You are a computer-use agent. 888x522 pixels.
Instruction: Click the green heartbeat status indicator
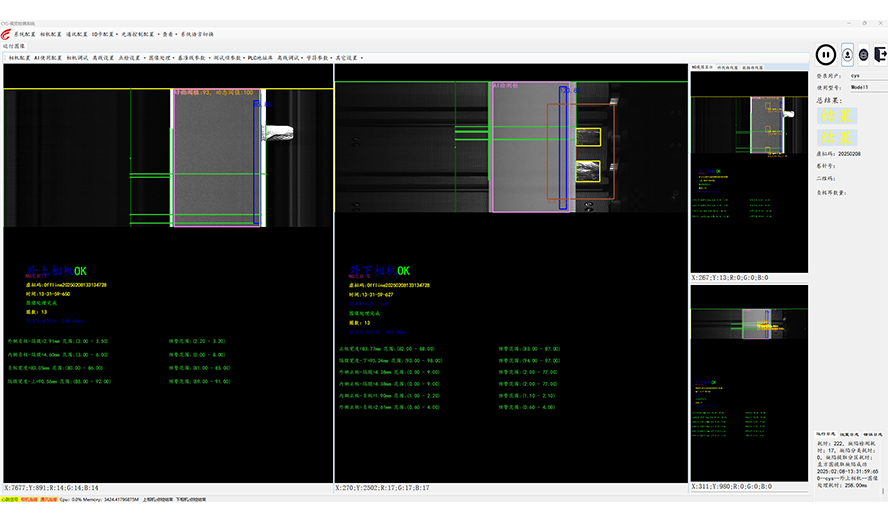(x=9, y=498)
